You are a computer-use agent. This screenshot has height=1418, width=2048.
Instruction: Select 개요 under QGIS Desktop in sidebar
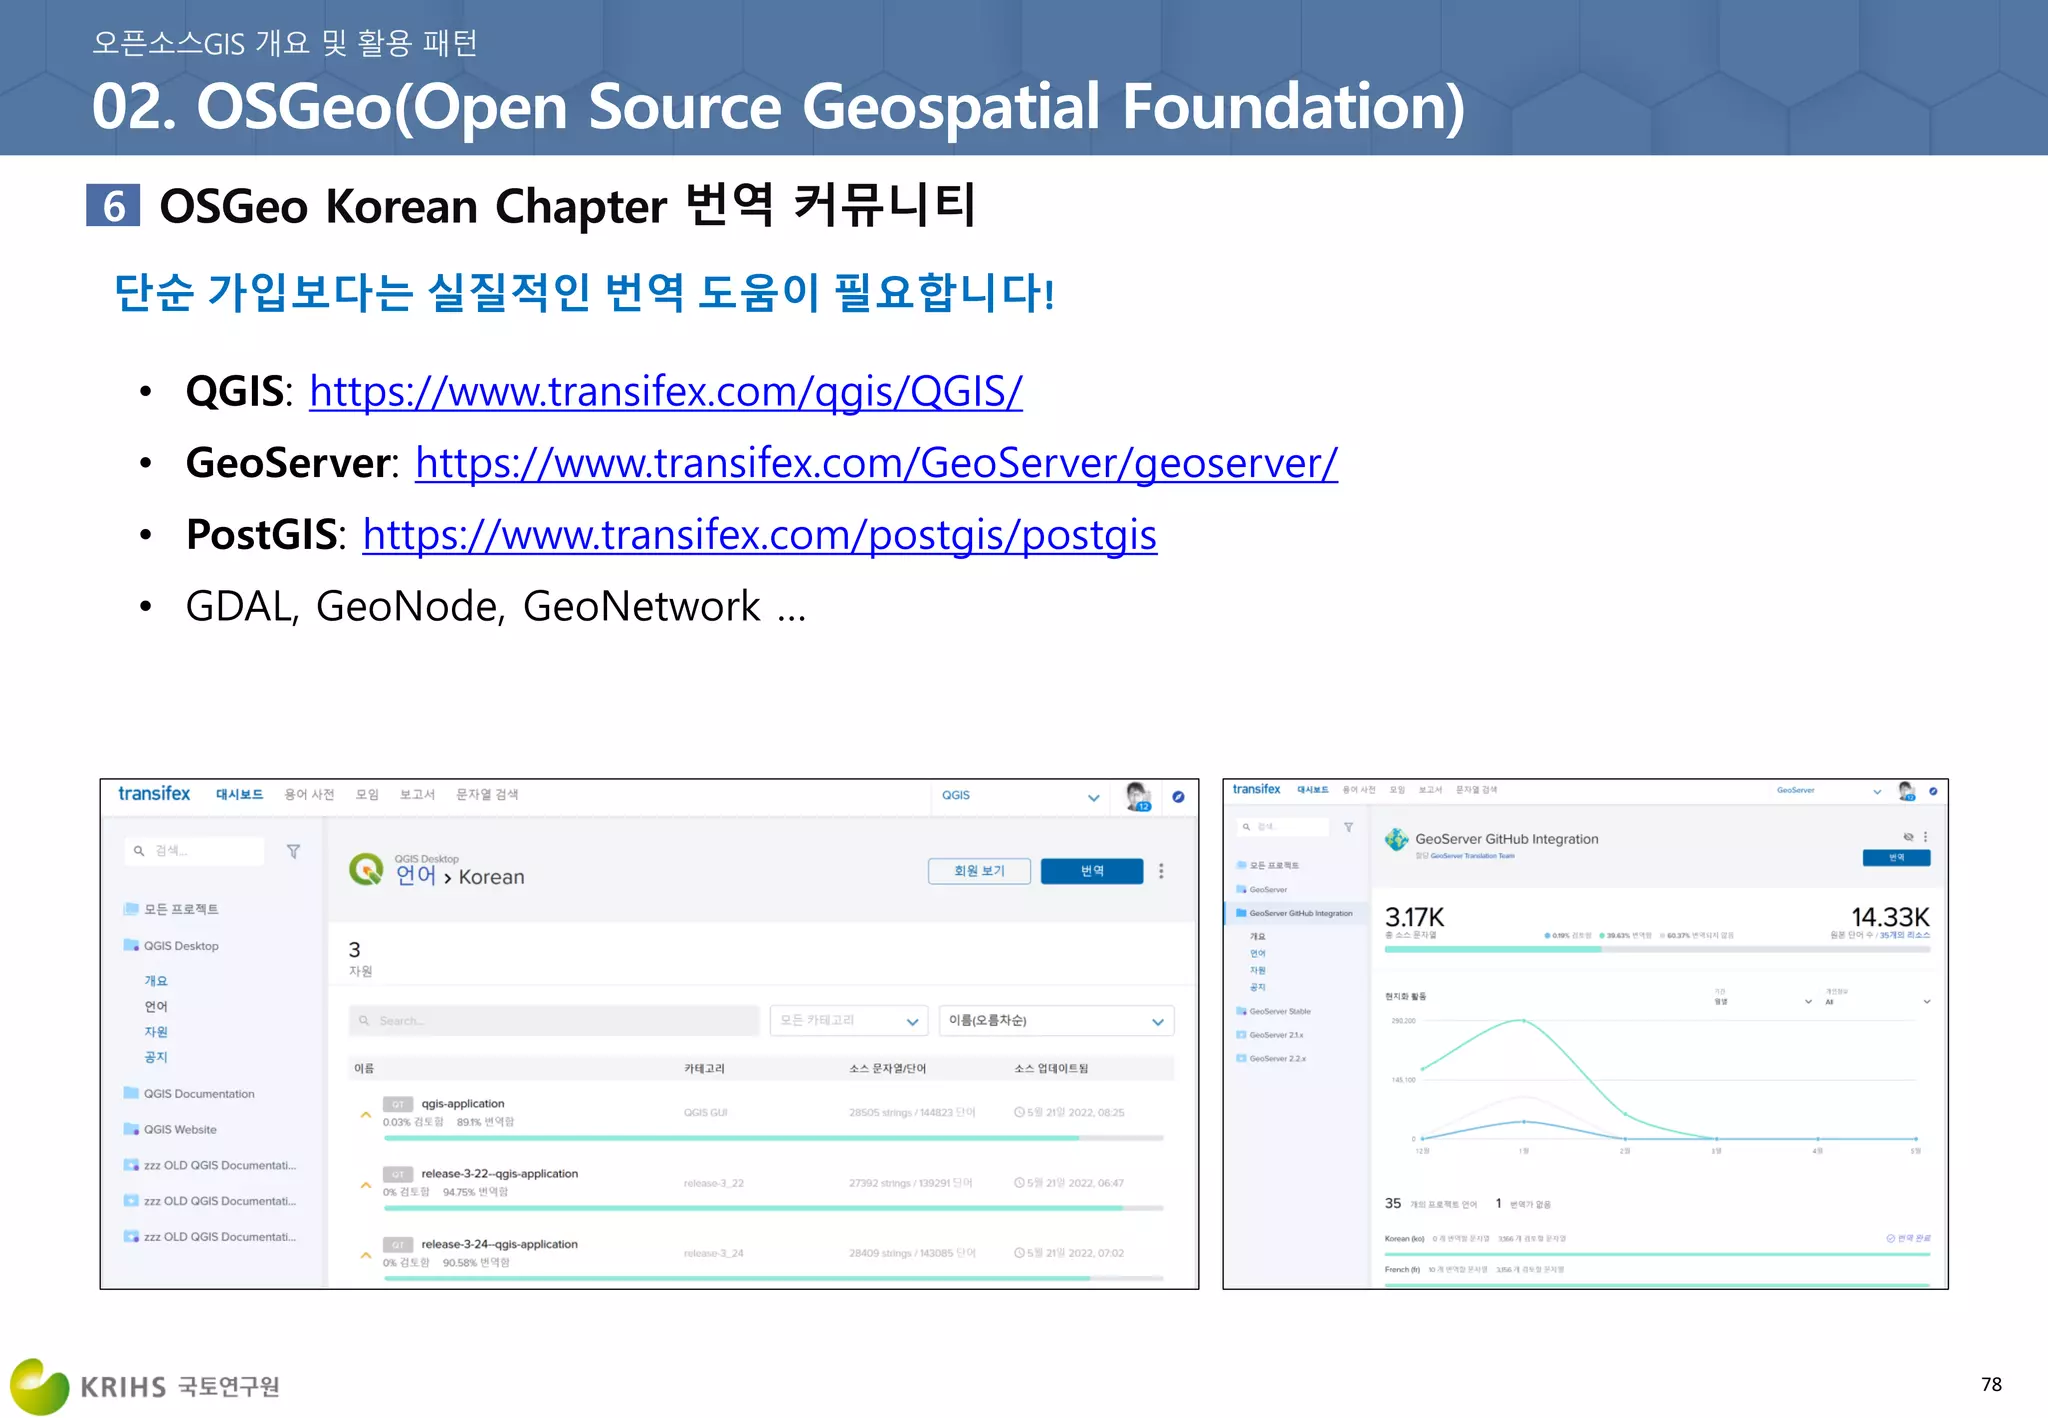pos(156,981)
